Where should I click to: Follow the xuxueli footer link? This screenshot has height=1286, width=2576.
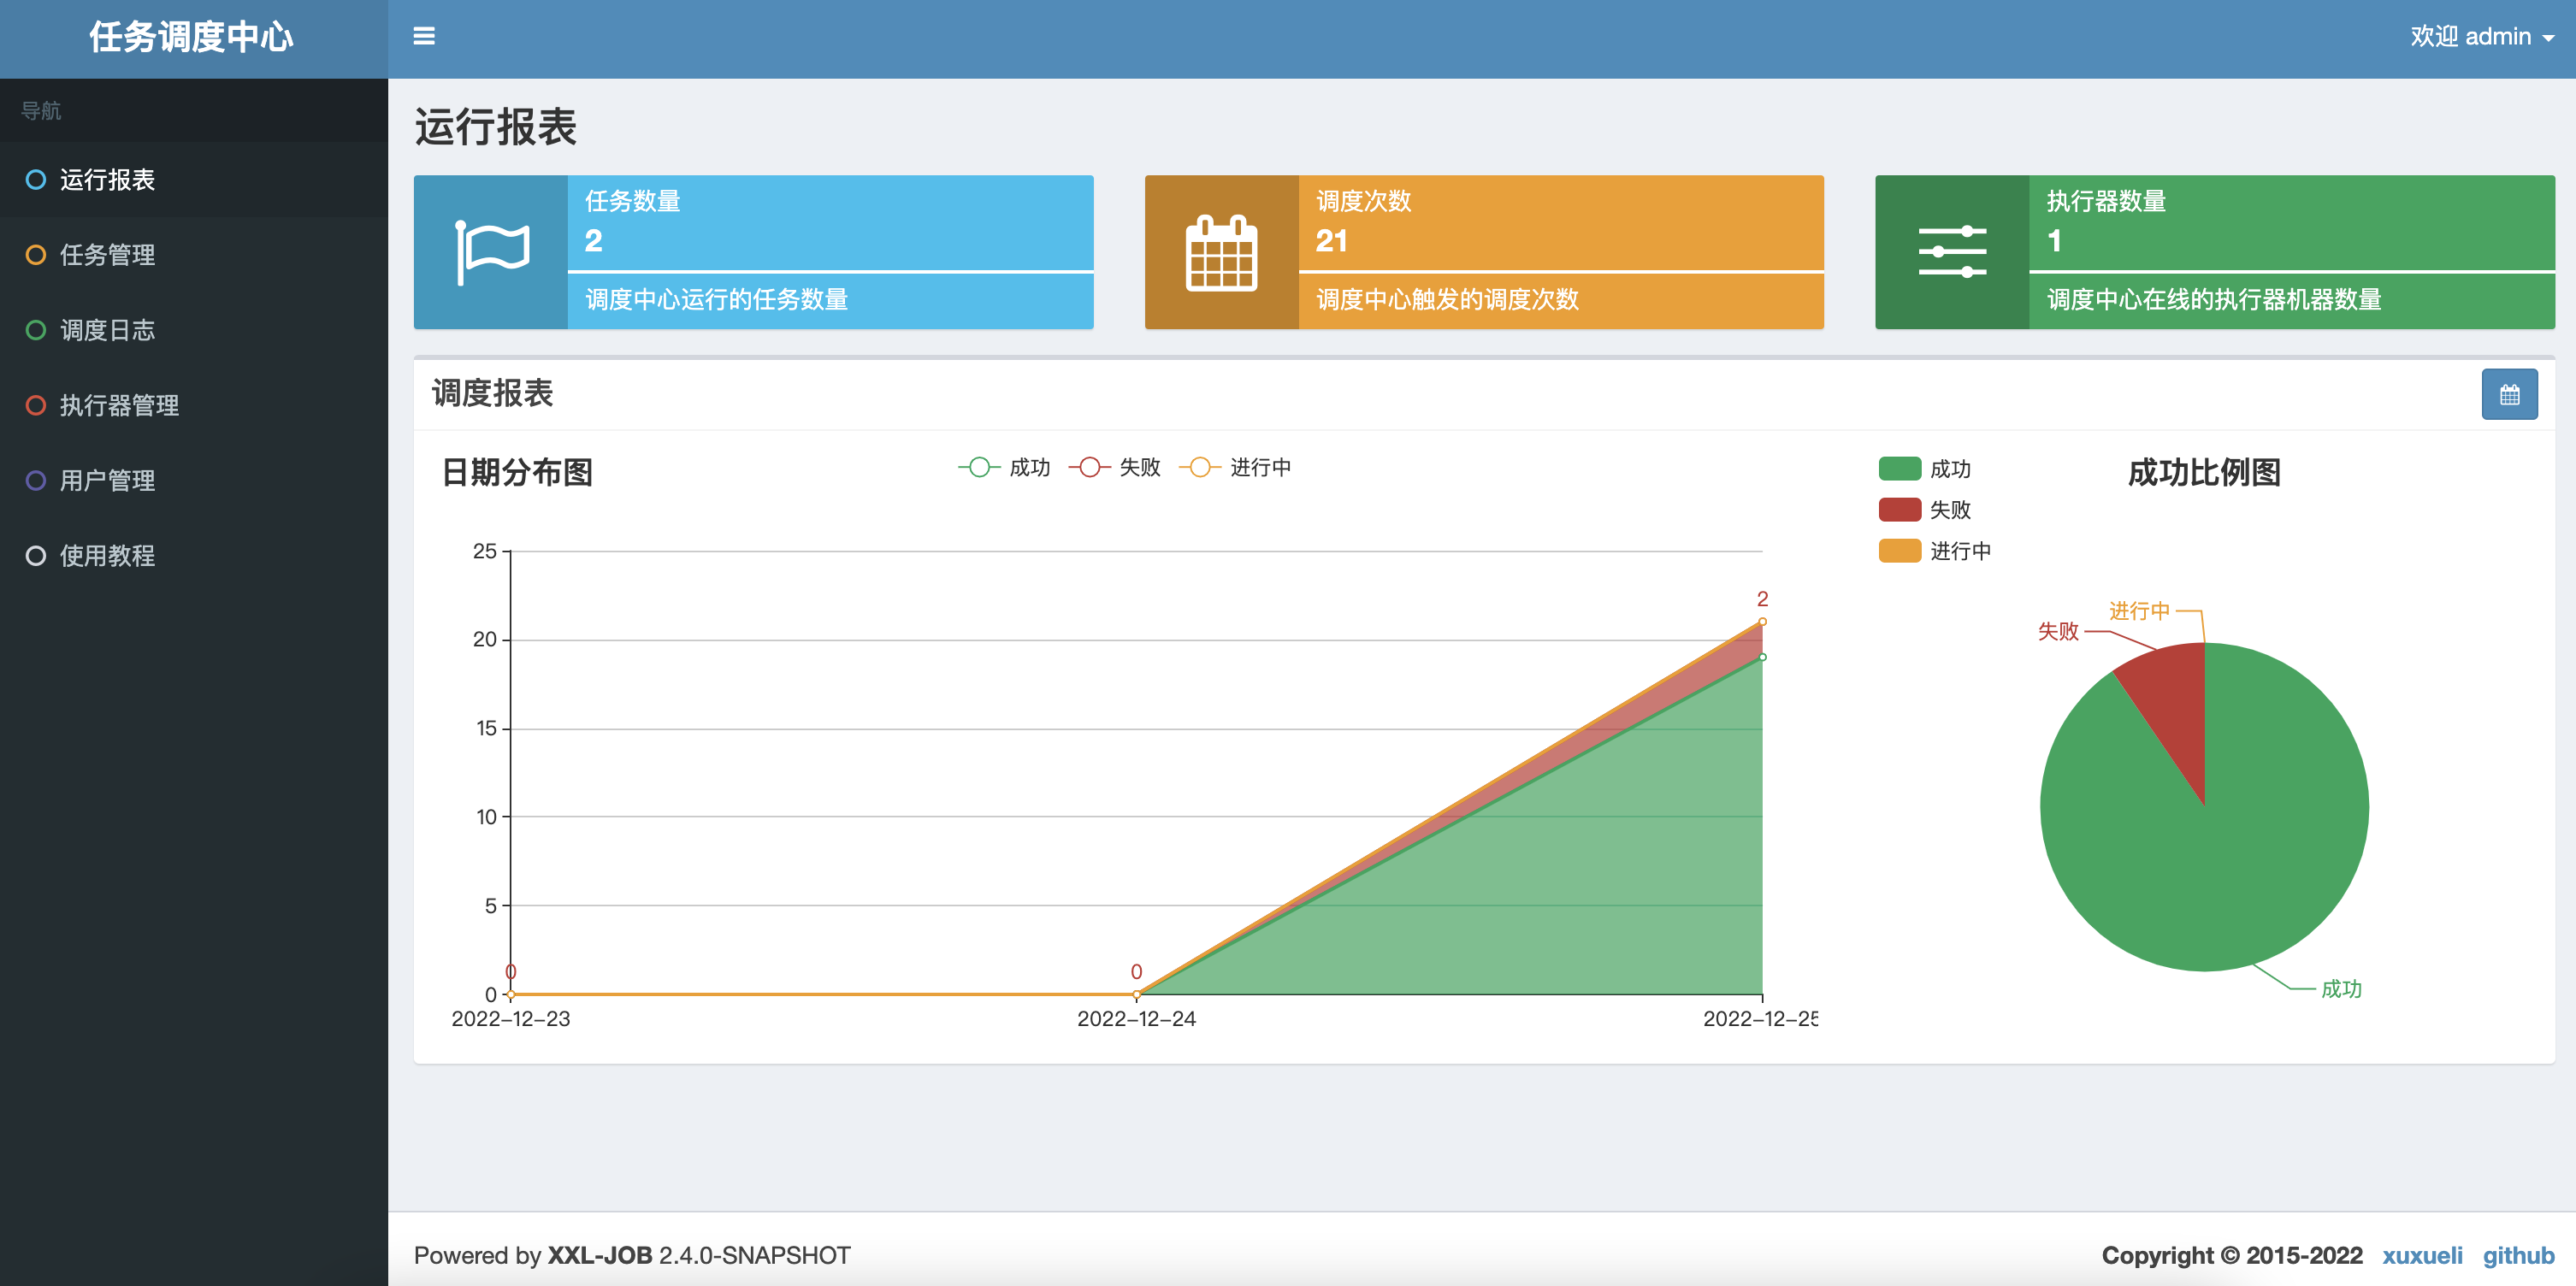2421,1255
